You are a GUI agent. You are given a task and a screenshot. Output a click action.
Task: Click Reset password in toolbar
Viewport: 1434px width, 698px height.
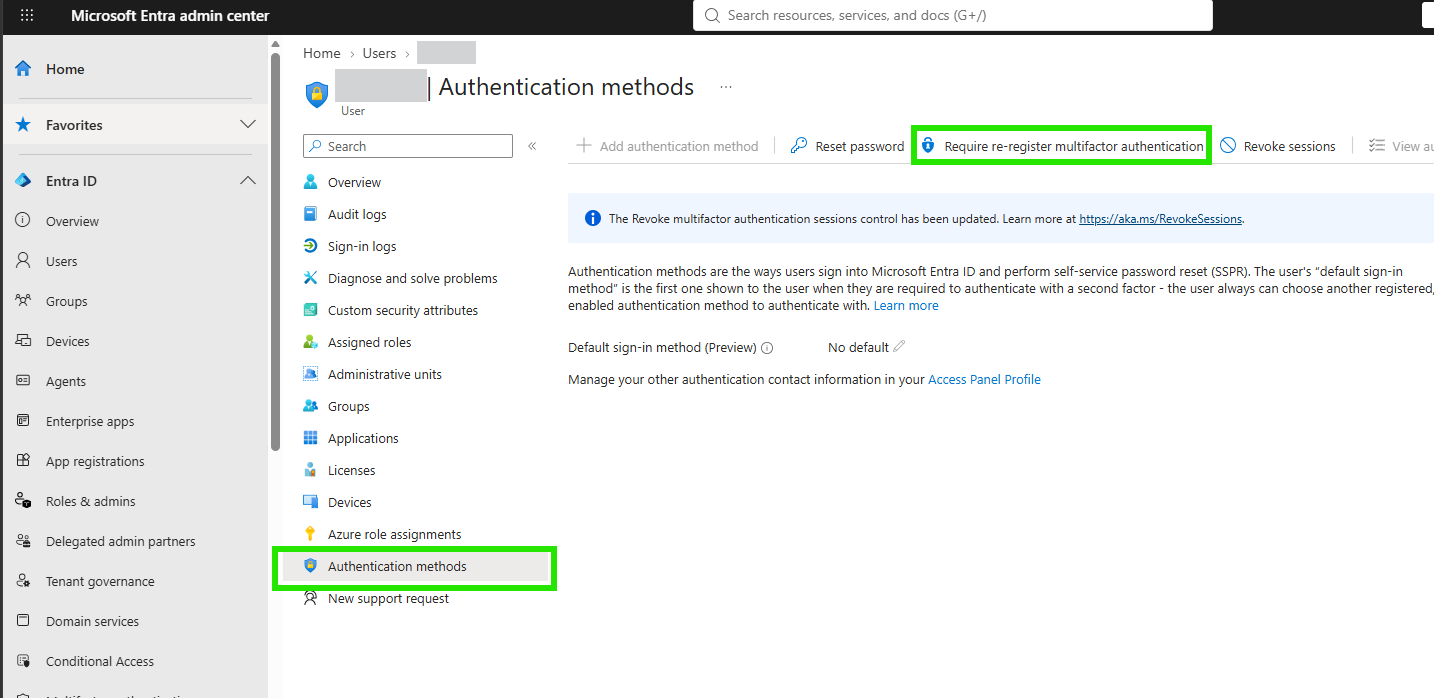847,146
